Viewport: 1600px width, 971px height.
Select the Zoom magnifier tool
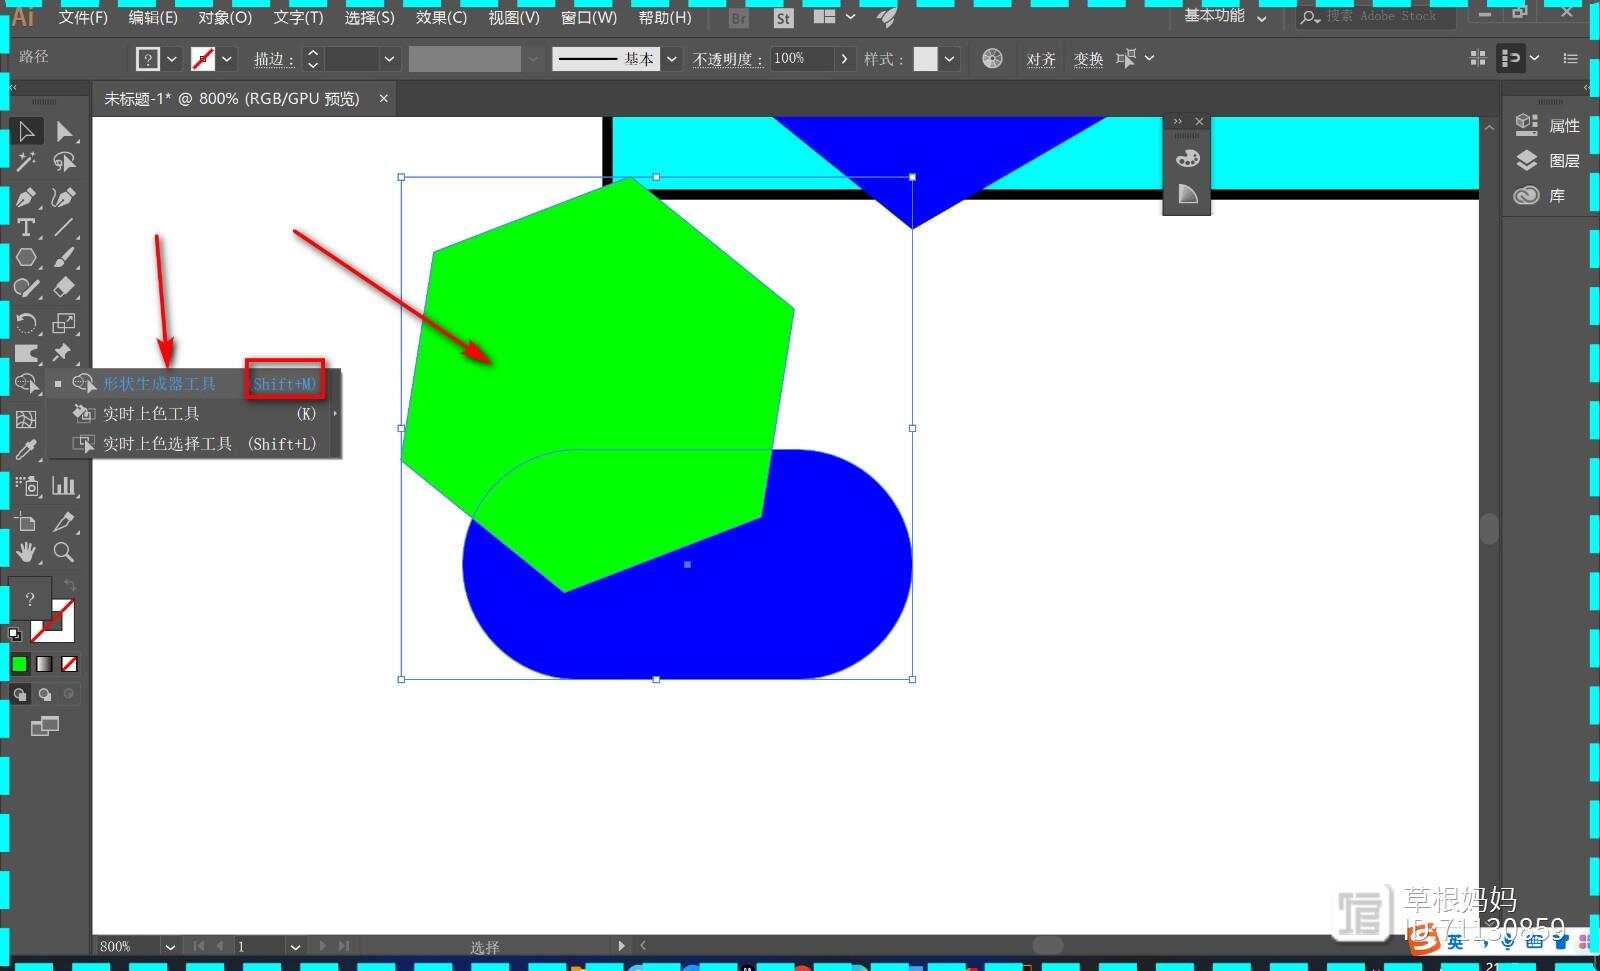pyautogui.click(x=64, y=552)
